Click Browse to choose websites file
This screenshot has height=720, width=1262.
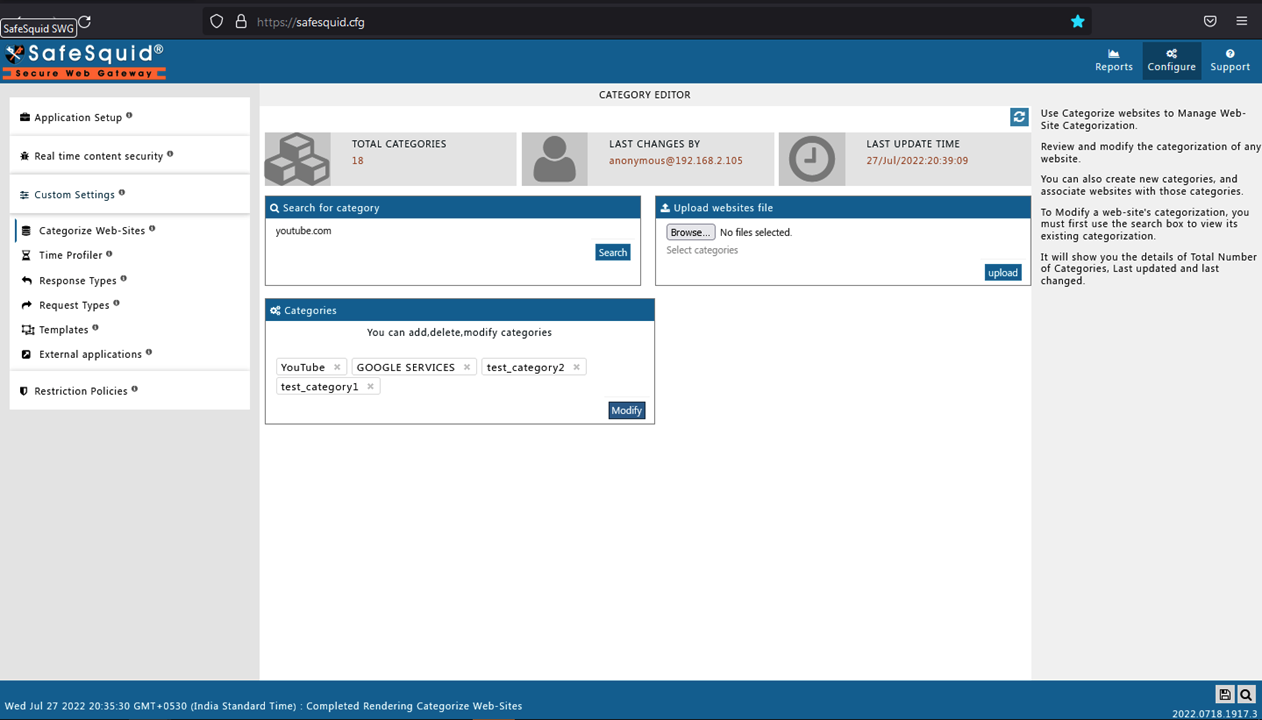click(x=690, y=232)
